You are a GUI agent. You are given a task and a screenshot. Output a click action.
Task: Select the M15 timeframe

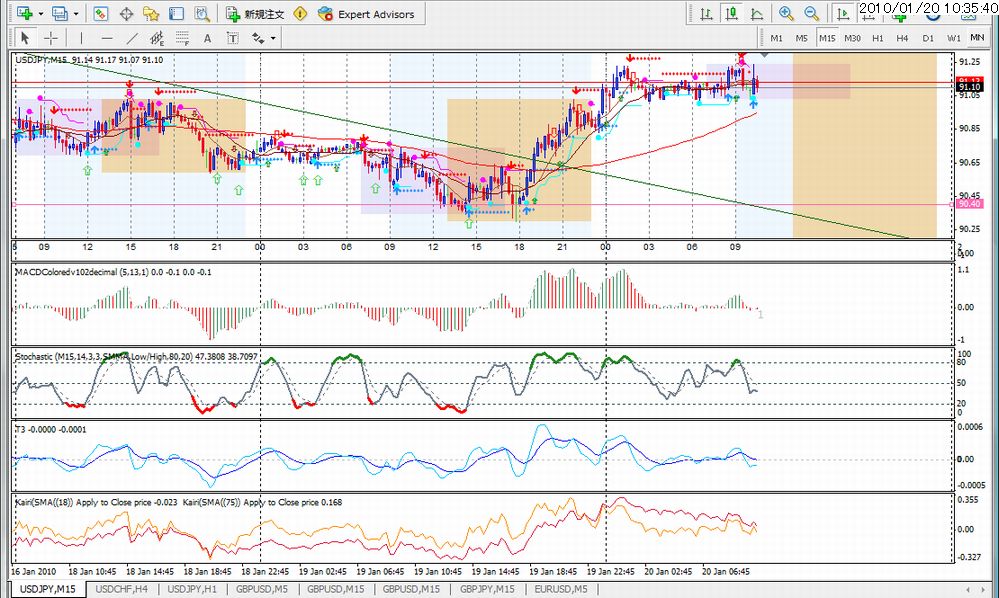(x=827, y=38)
